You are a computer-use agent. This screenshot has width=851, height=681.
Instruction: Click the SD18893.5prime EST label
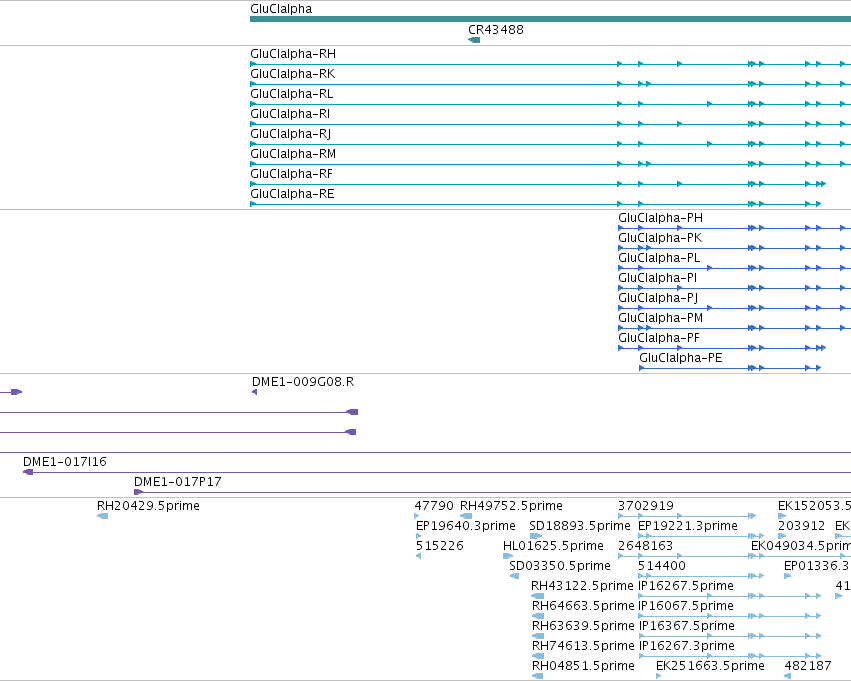tap(580, 526)
